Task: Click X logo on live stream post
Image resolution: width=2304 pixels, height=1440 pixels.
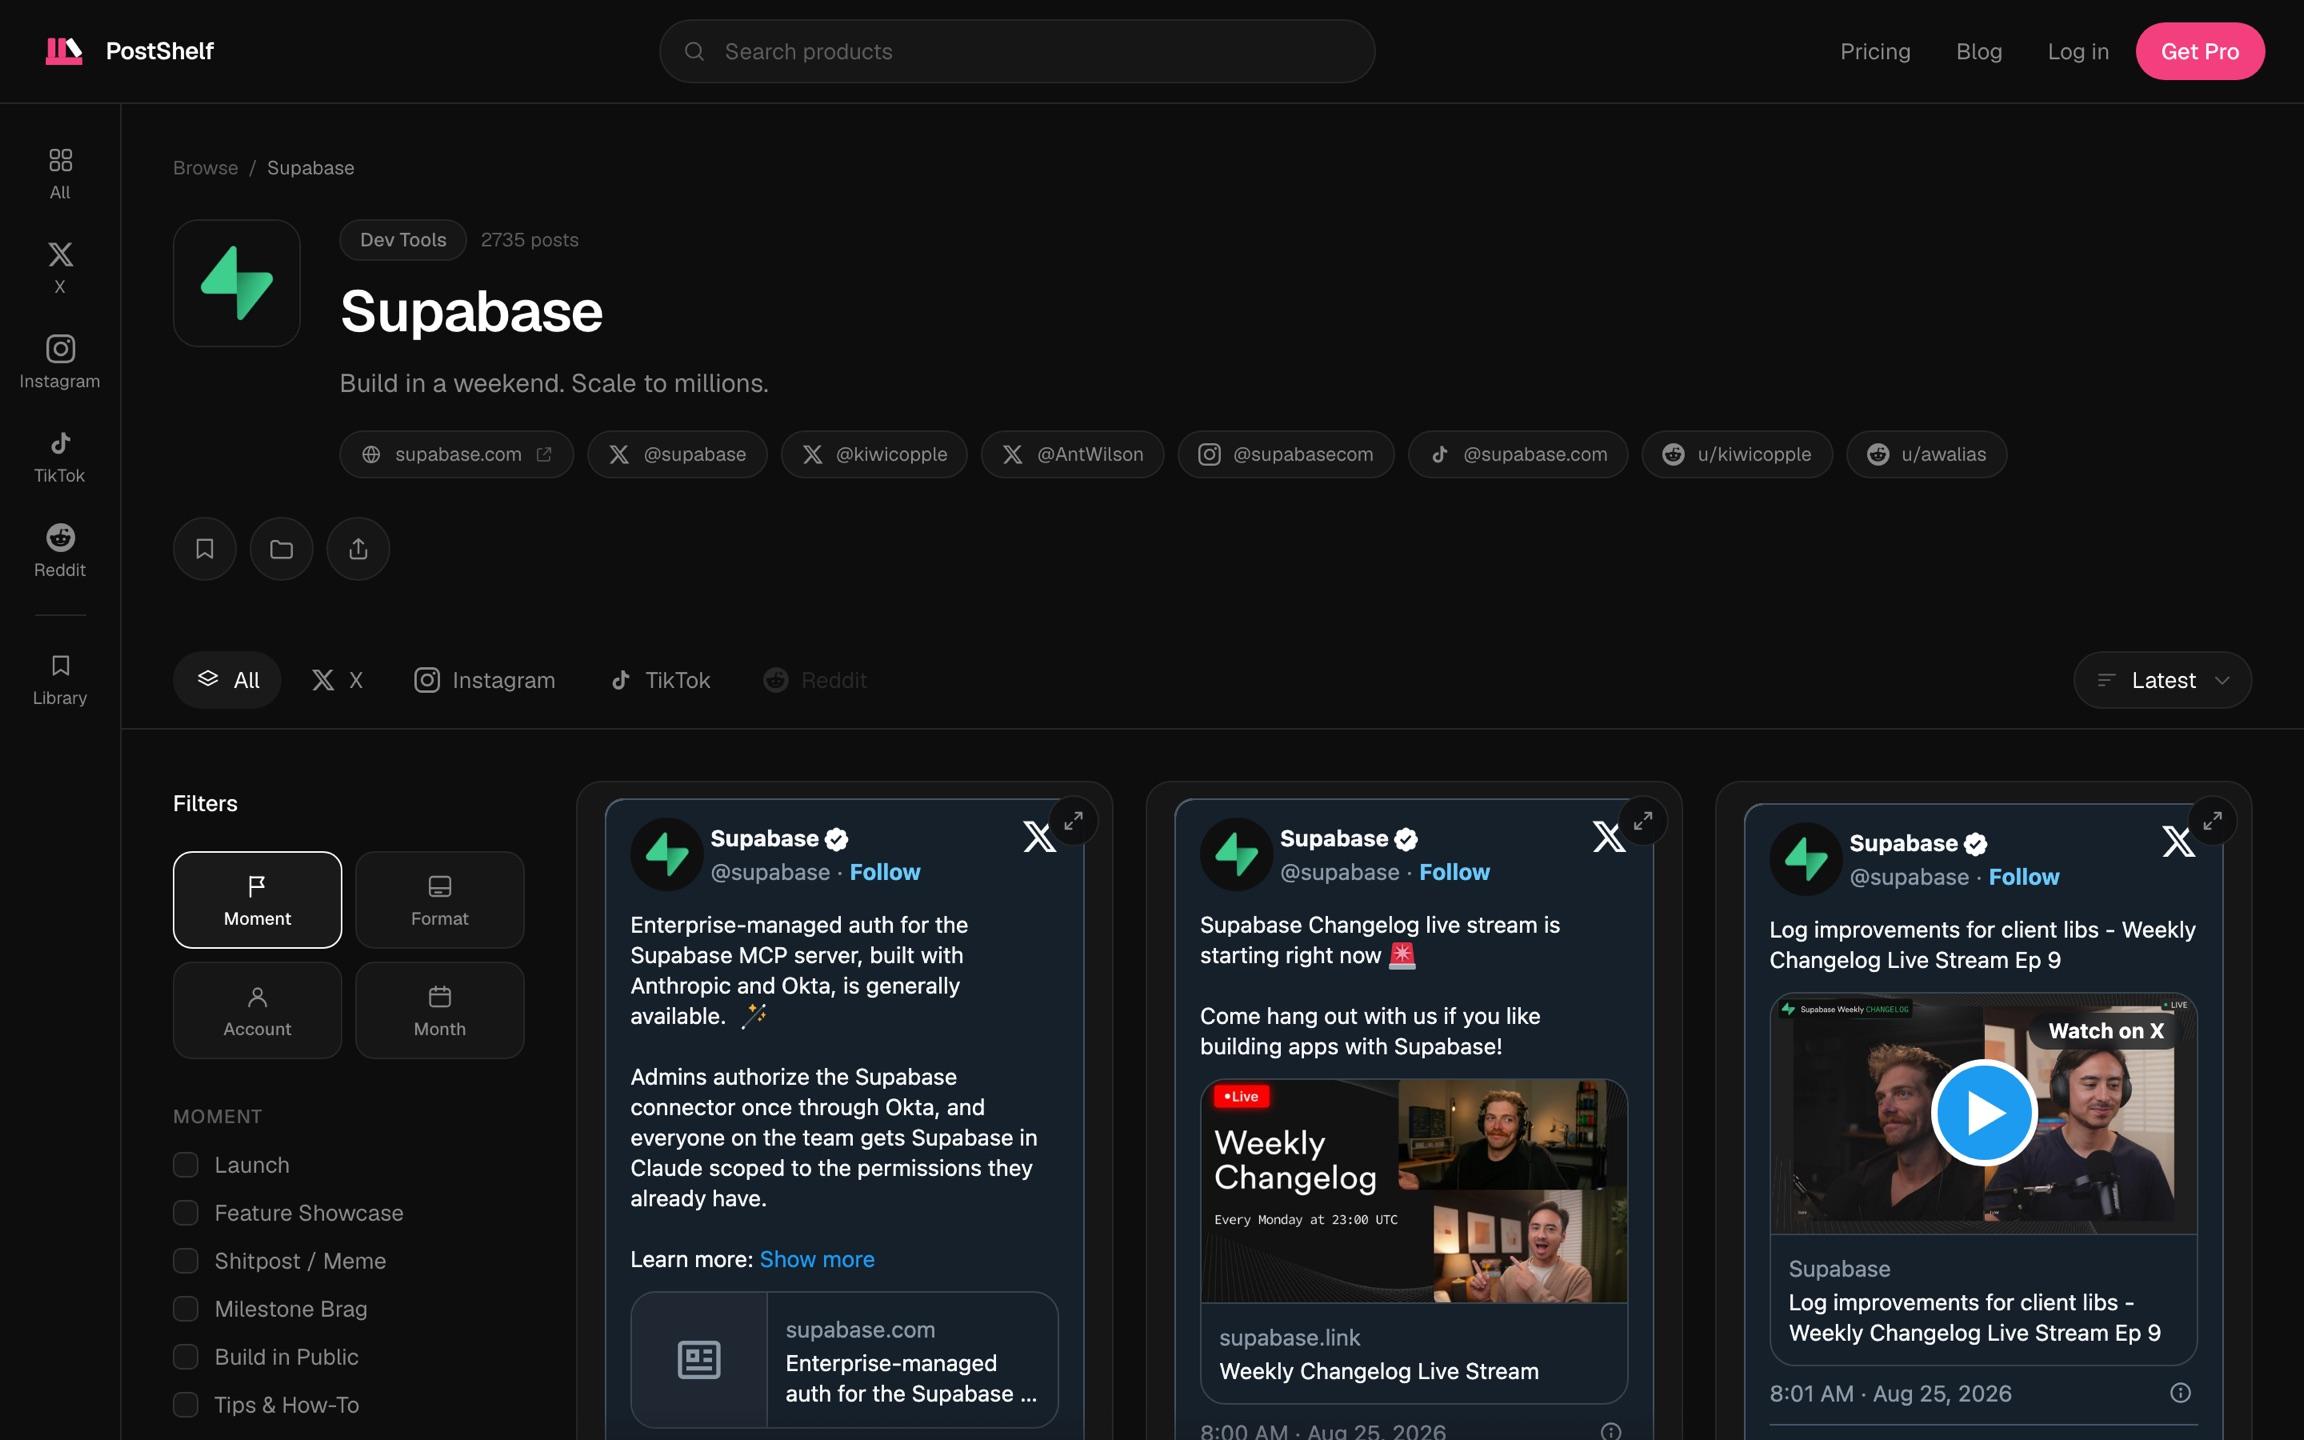Action: [x=1608, y=837]
